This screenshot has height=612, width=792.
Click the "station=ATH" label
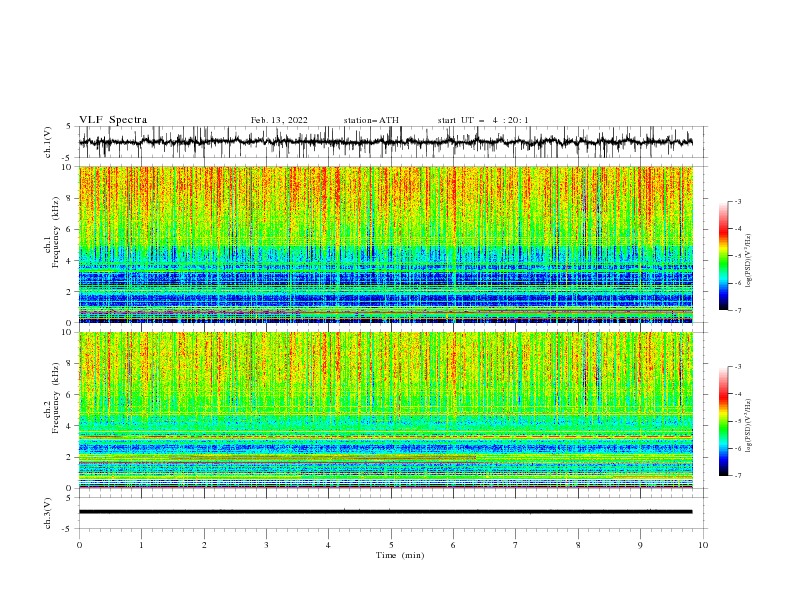371,120
